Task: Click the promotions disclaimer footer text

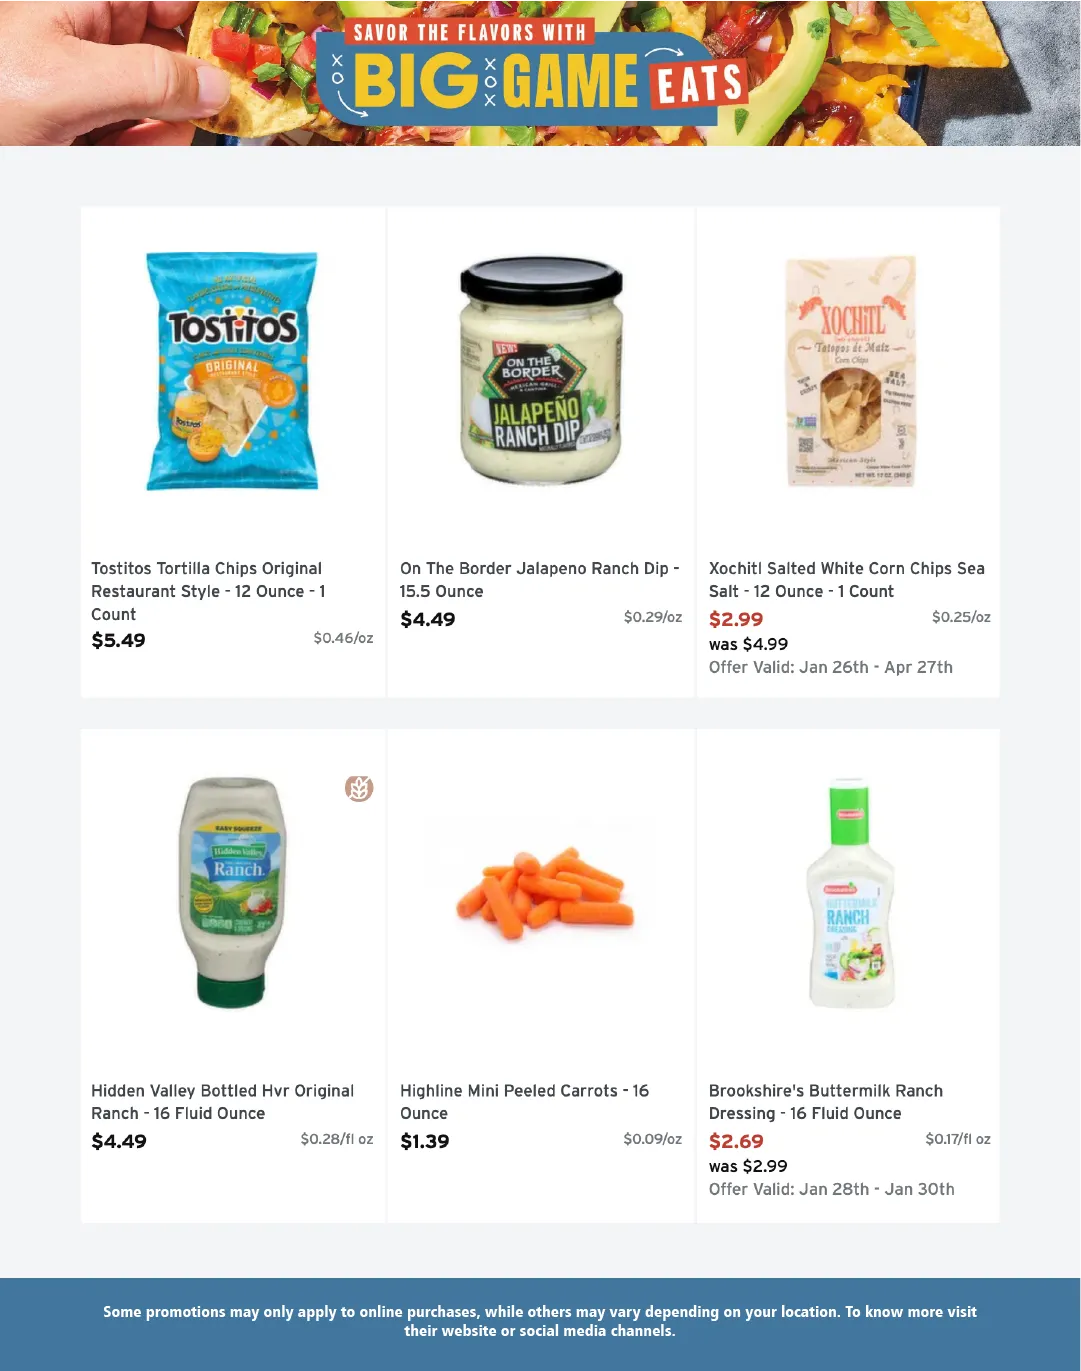Action: [540, 1321]
